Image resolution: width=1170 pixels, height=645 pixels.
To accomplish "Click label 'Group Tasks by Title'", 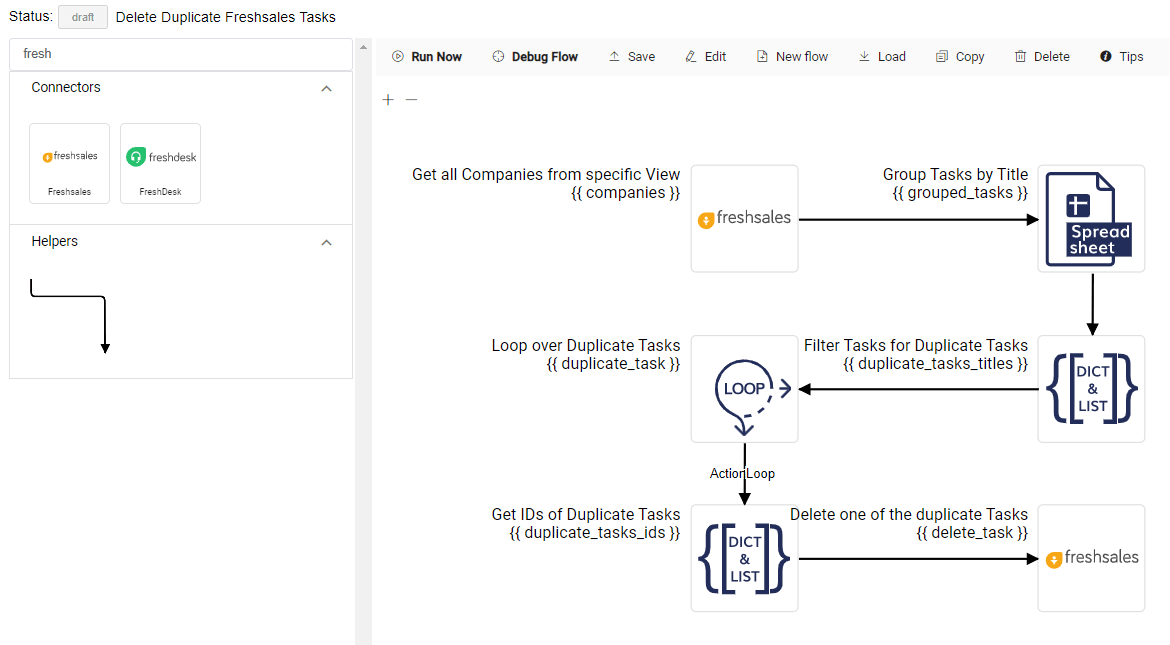I will pos(955,175).
